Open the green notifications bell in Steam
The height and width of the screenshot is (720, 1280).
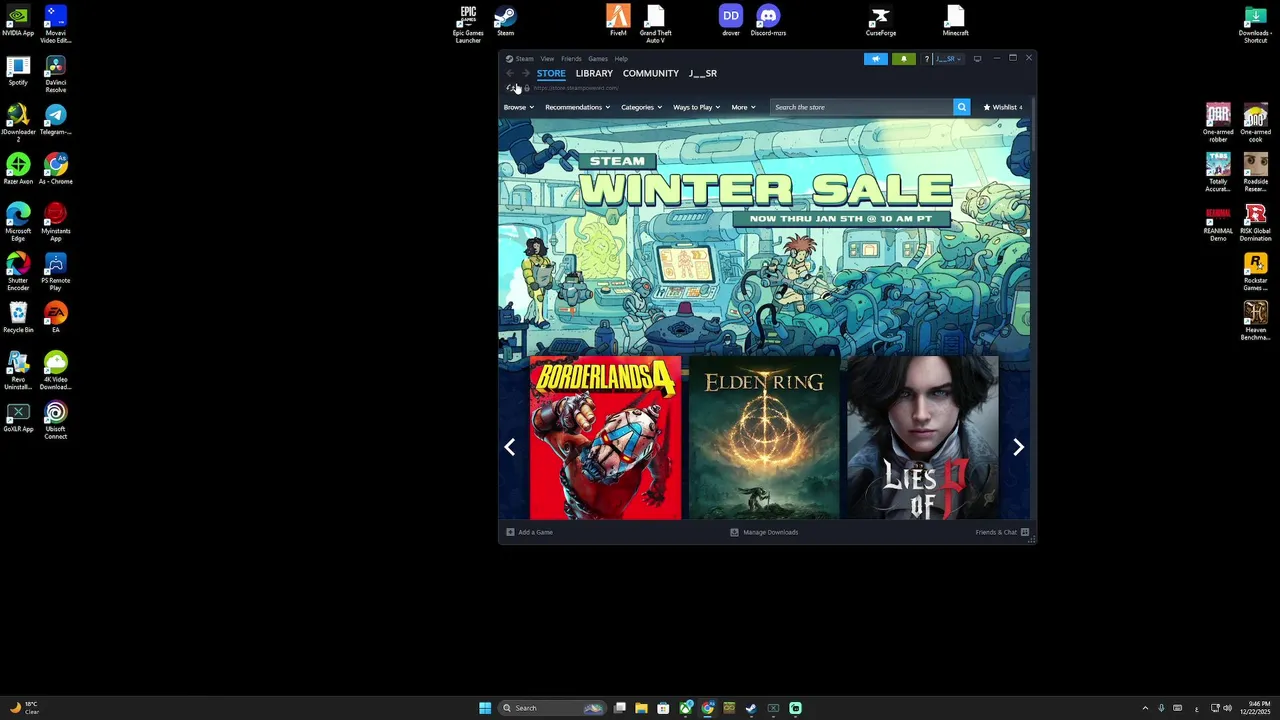coord(904,59)
